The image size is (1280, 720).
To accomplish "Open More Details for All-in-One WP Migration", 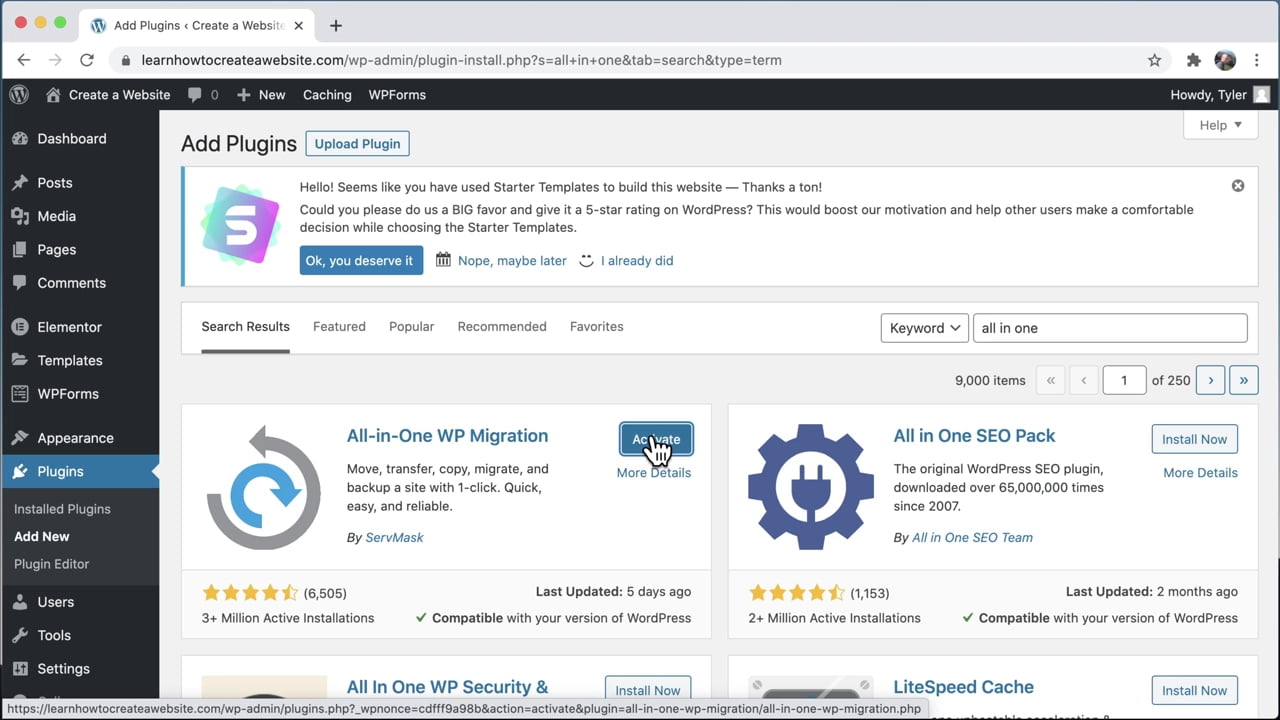I will 654,473.
